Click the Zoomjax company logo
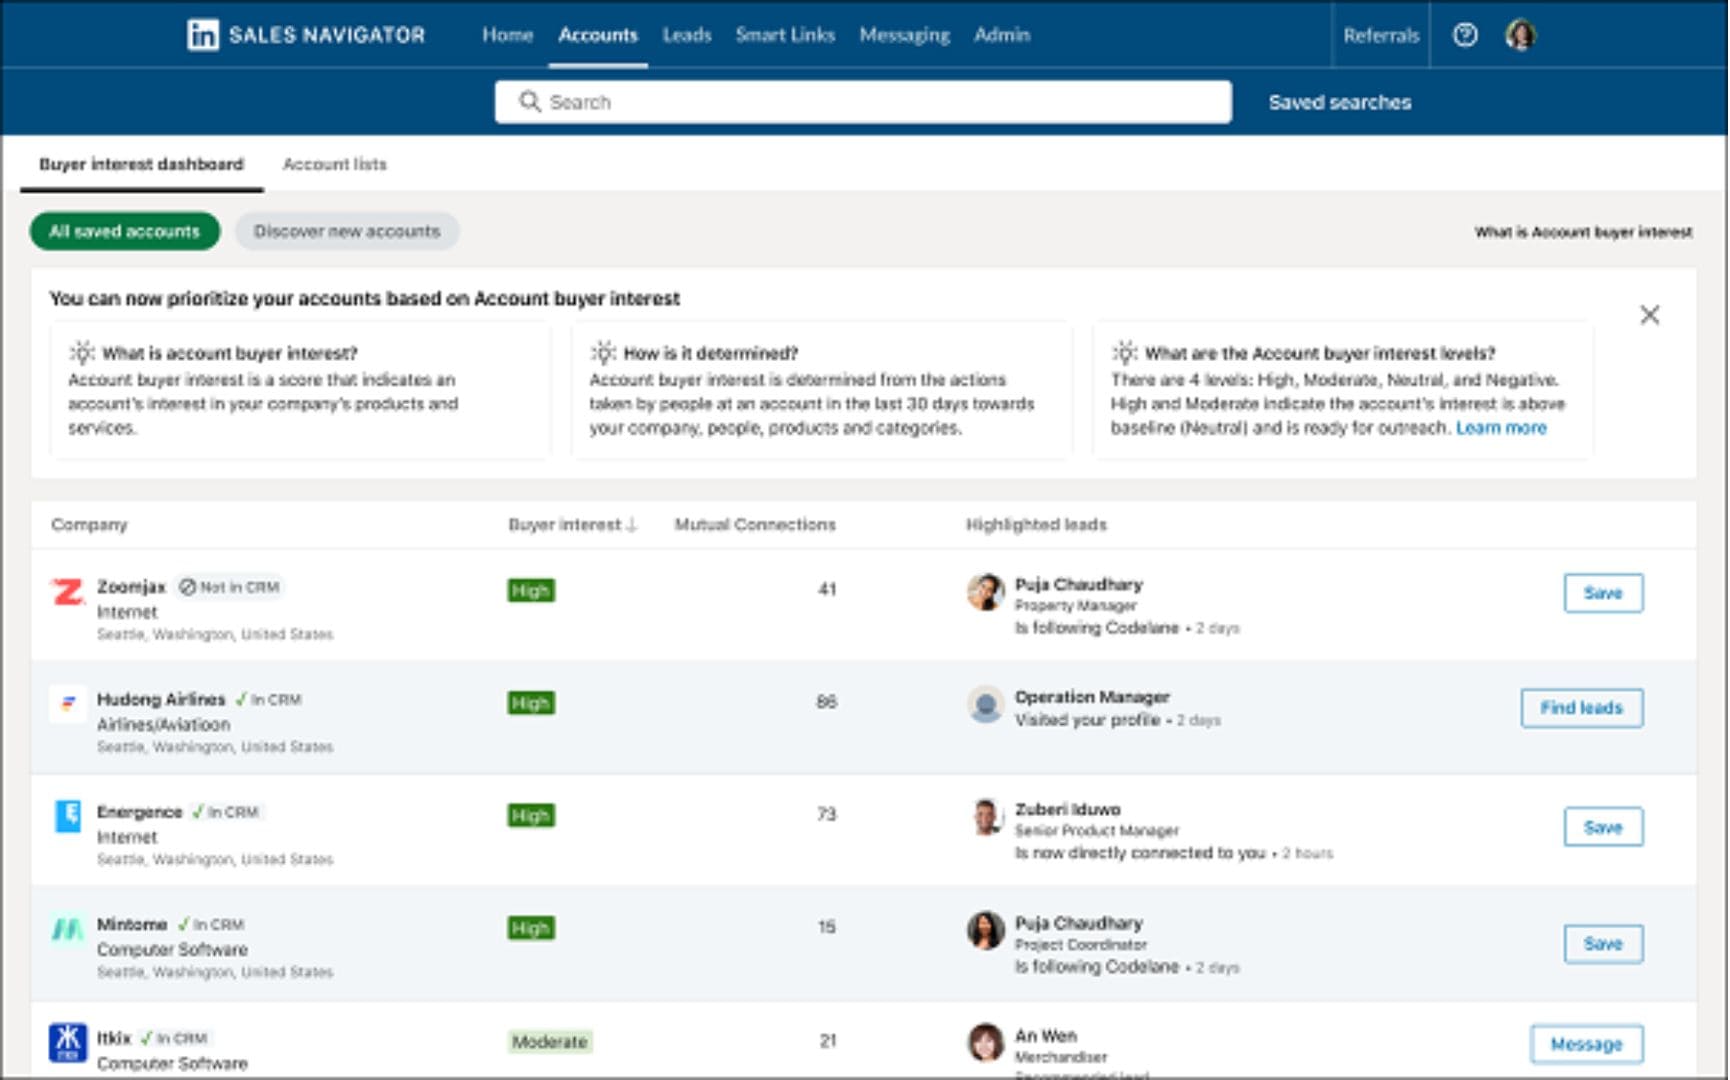The width and height of the screenshot is (1730, 1080). point(68,592)
